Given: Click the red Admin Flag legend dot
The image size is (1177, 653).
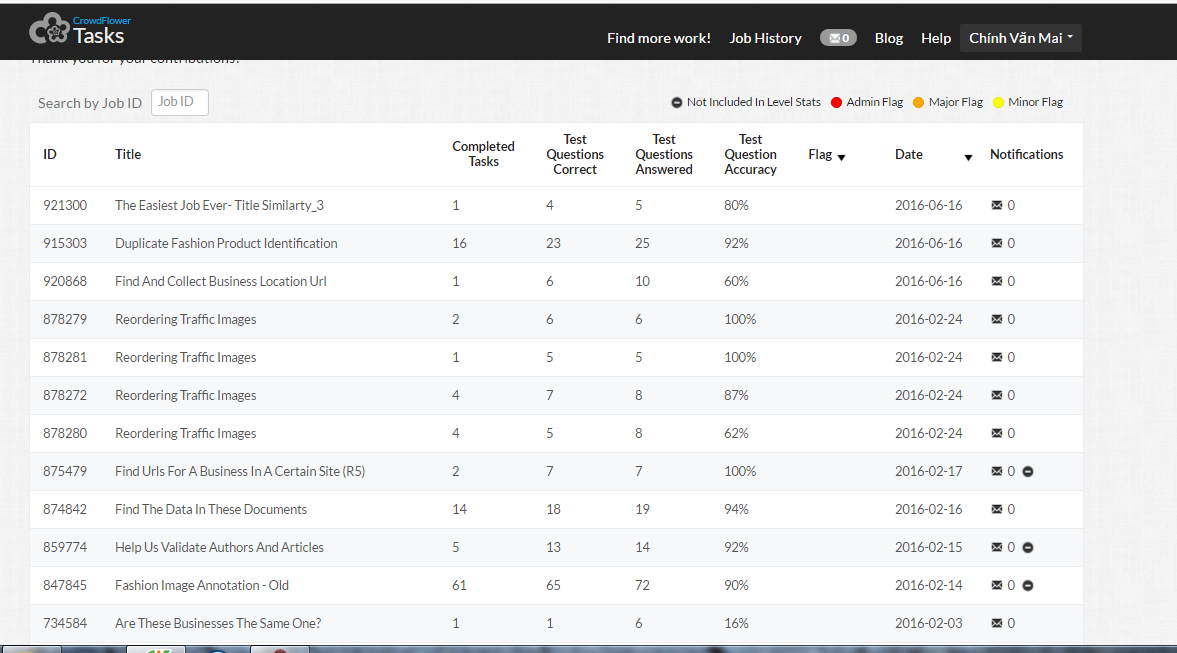Looking at the screenshot, I should click(x=836, y=102).
